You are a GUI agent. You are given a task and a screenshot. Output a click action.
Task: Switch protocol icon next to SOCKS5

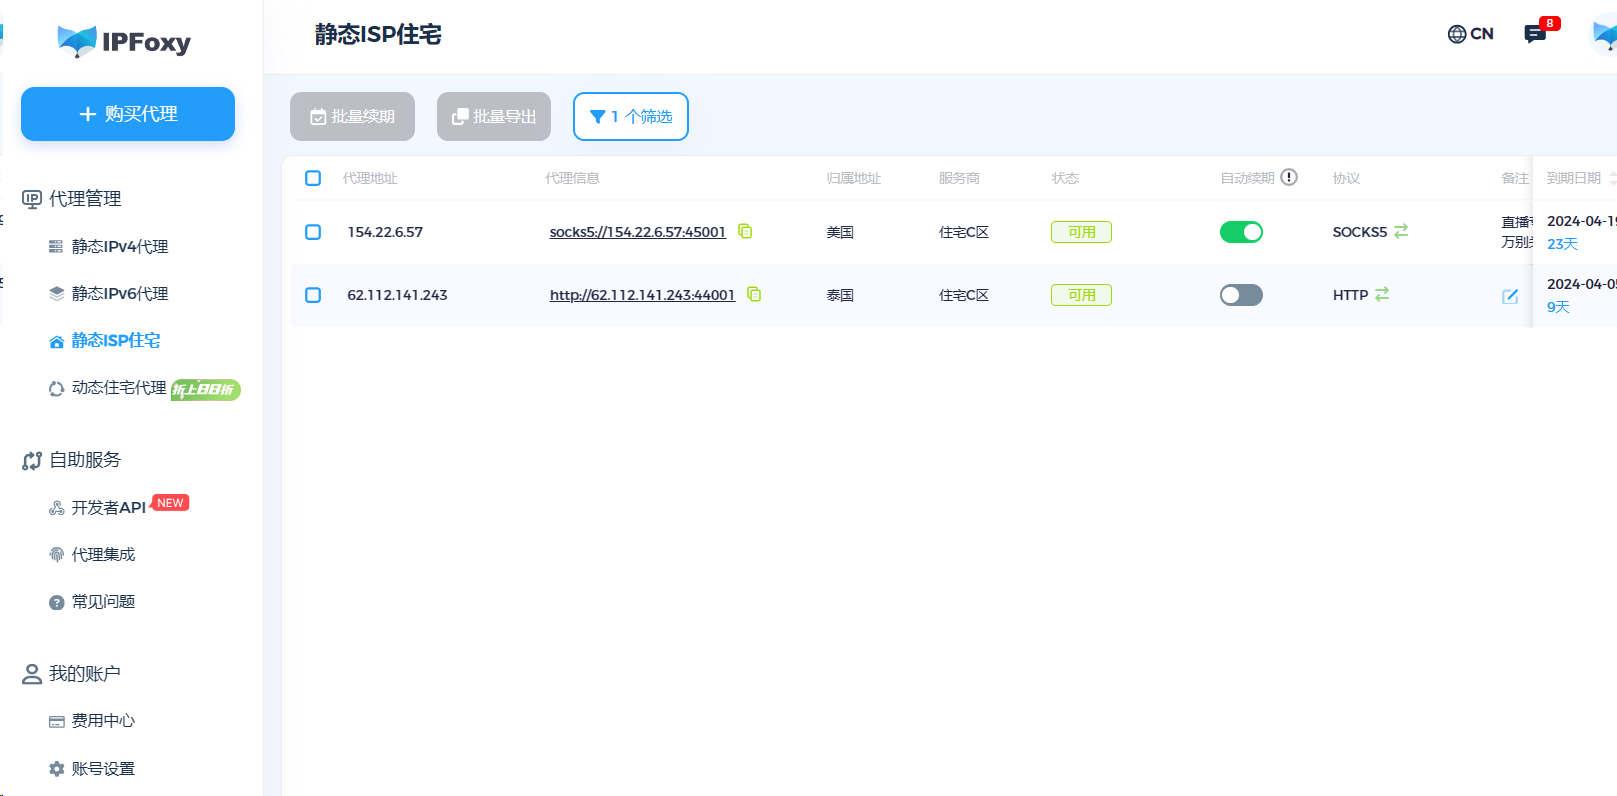1401,231
